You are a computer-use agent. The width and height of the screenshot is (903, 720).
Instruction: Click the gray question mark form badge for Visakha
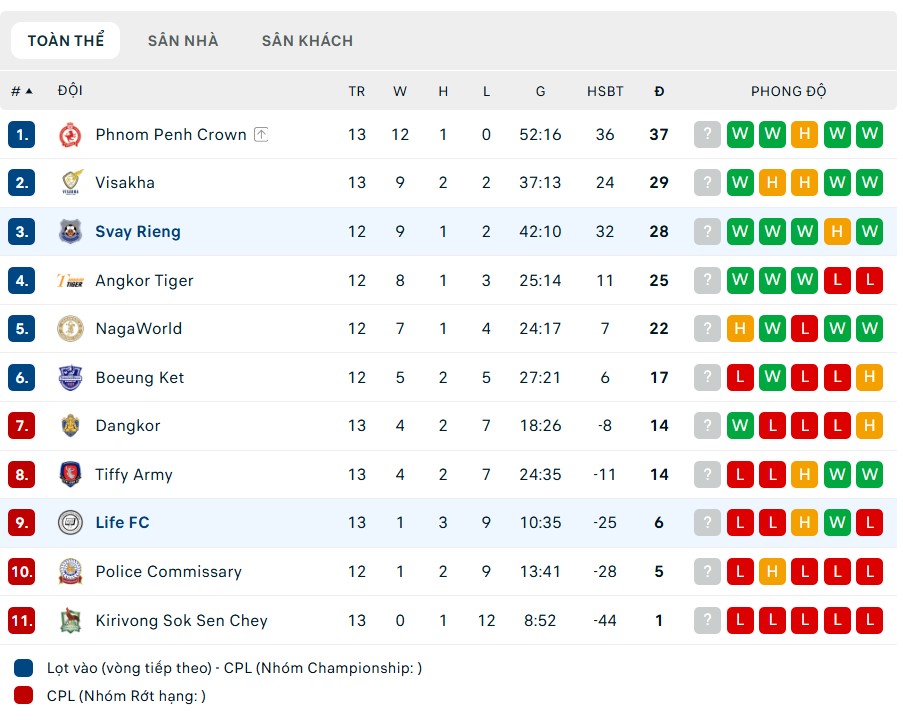(x=707, y=183)
